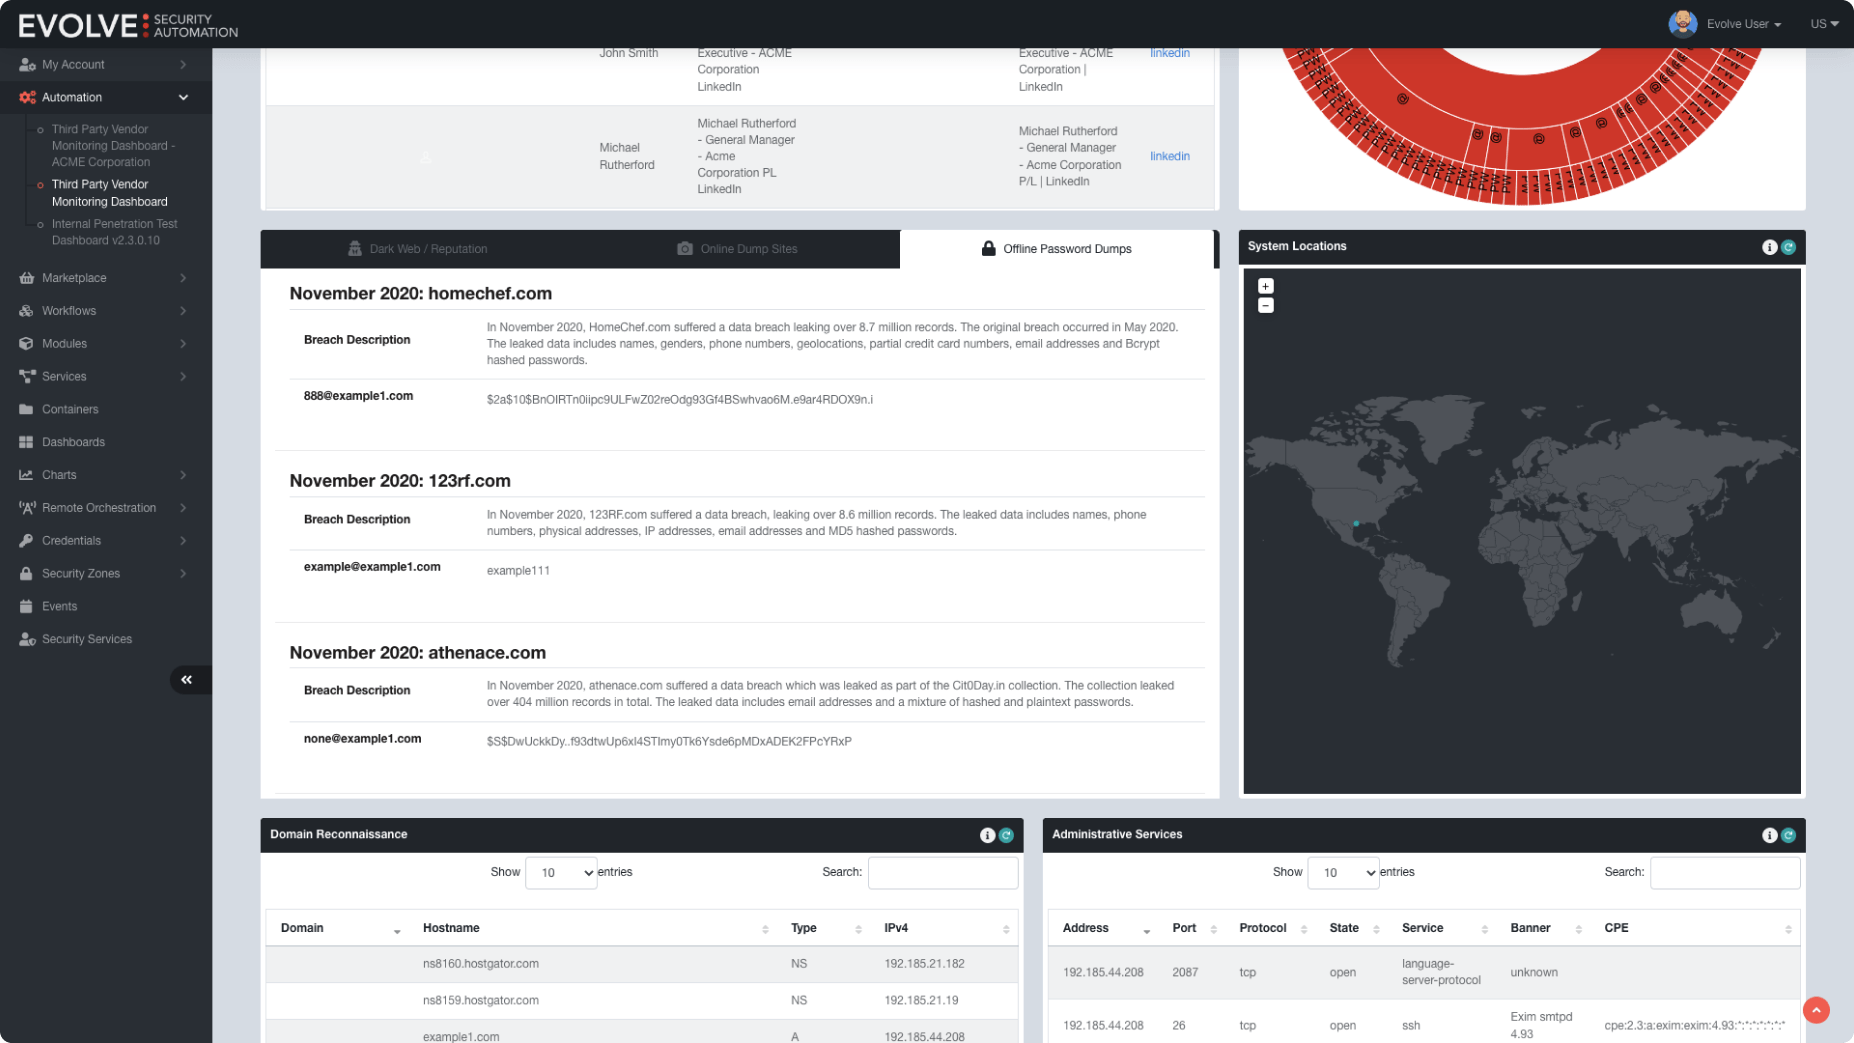Expand the Marketplace submenu chevron
The height and width of the screenshot is (1043, 1854).
pos(183,278)
